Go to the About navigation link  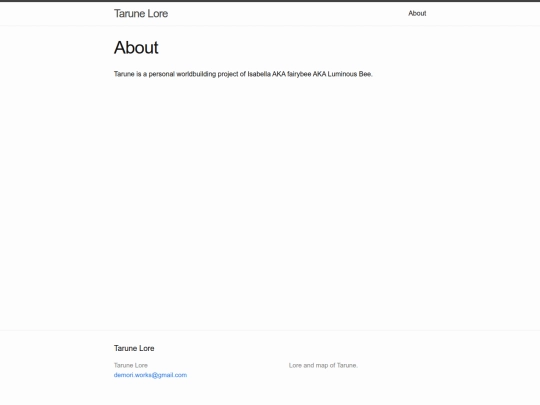[417, 13]
